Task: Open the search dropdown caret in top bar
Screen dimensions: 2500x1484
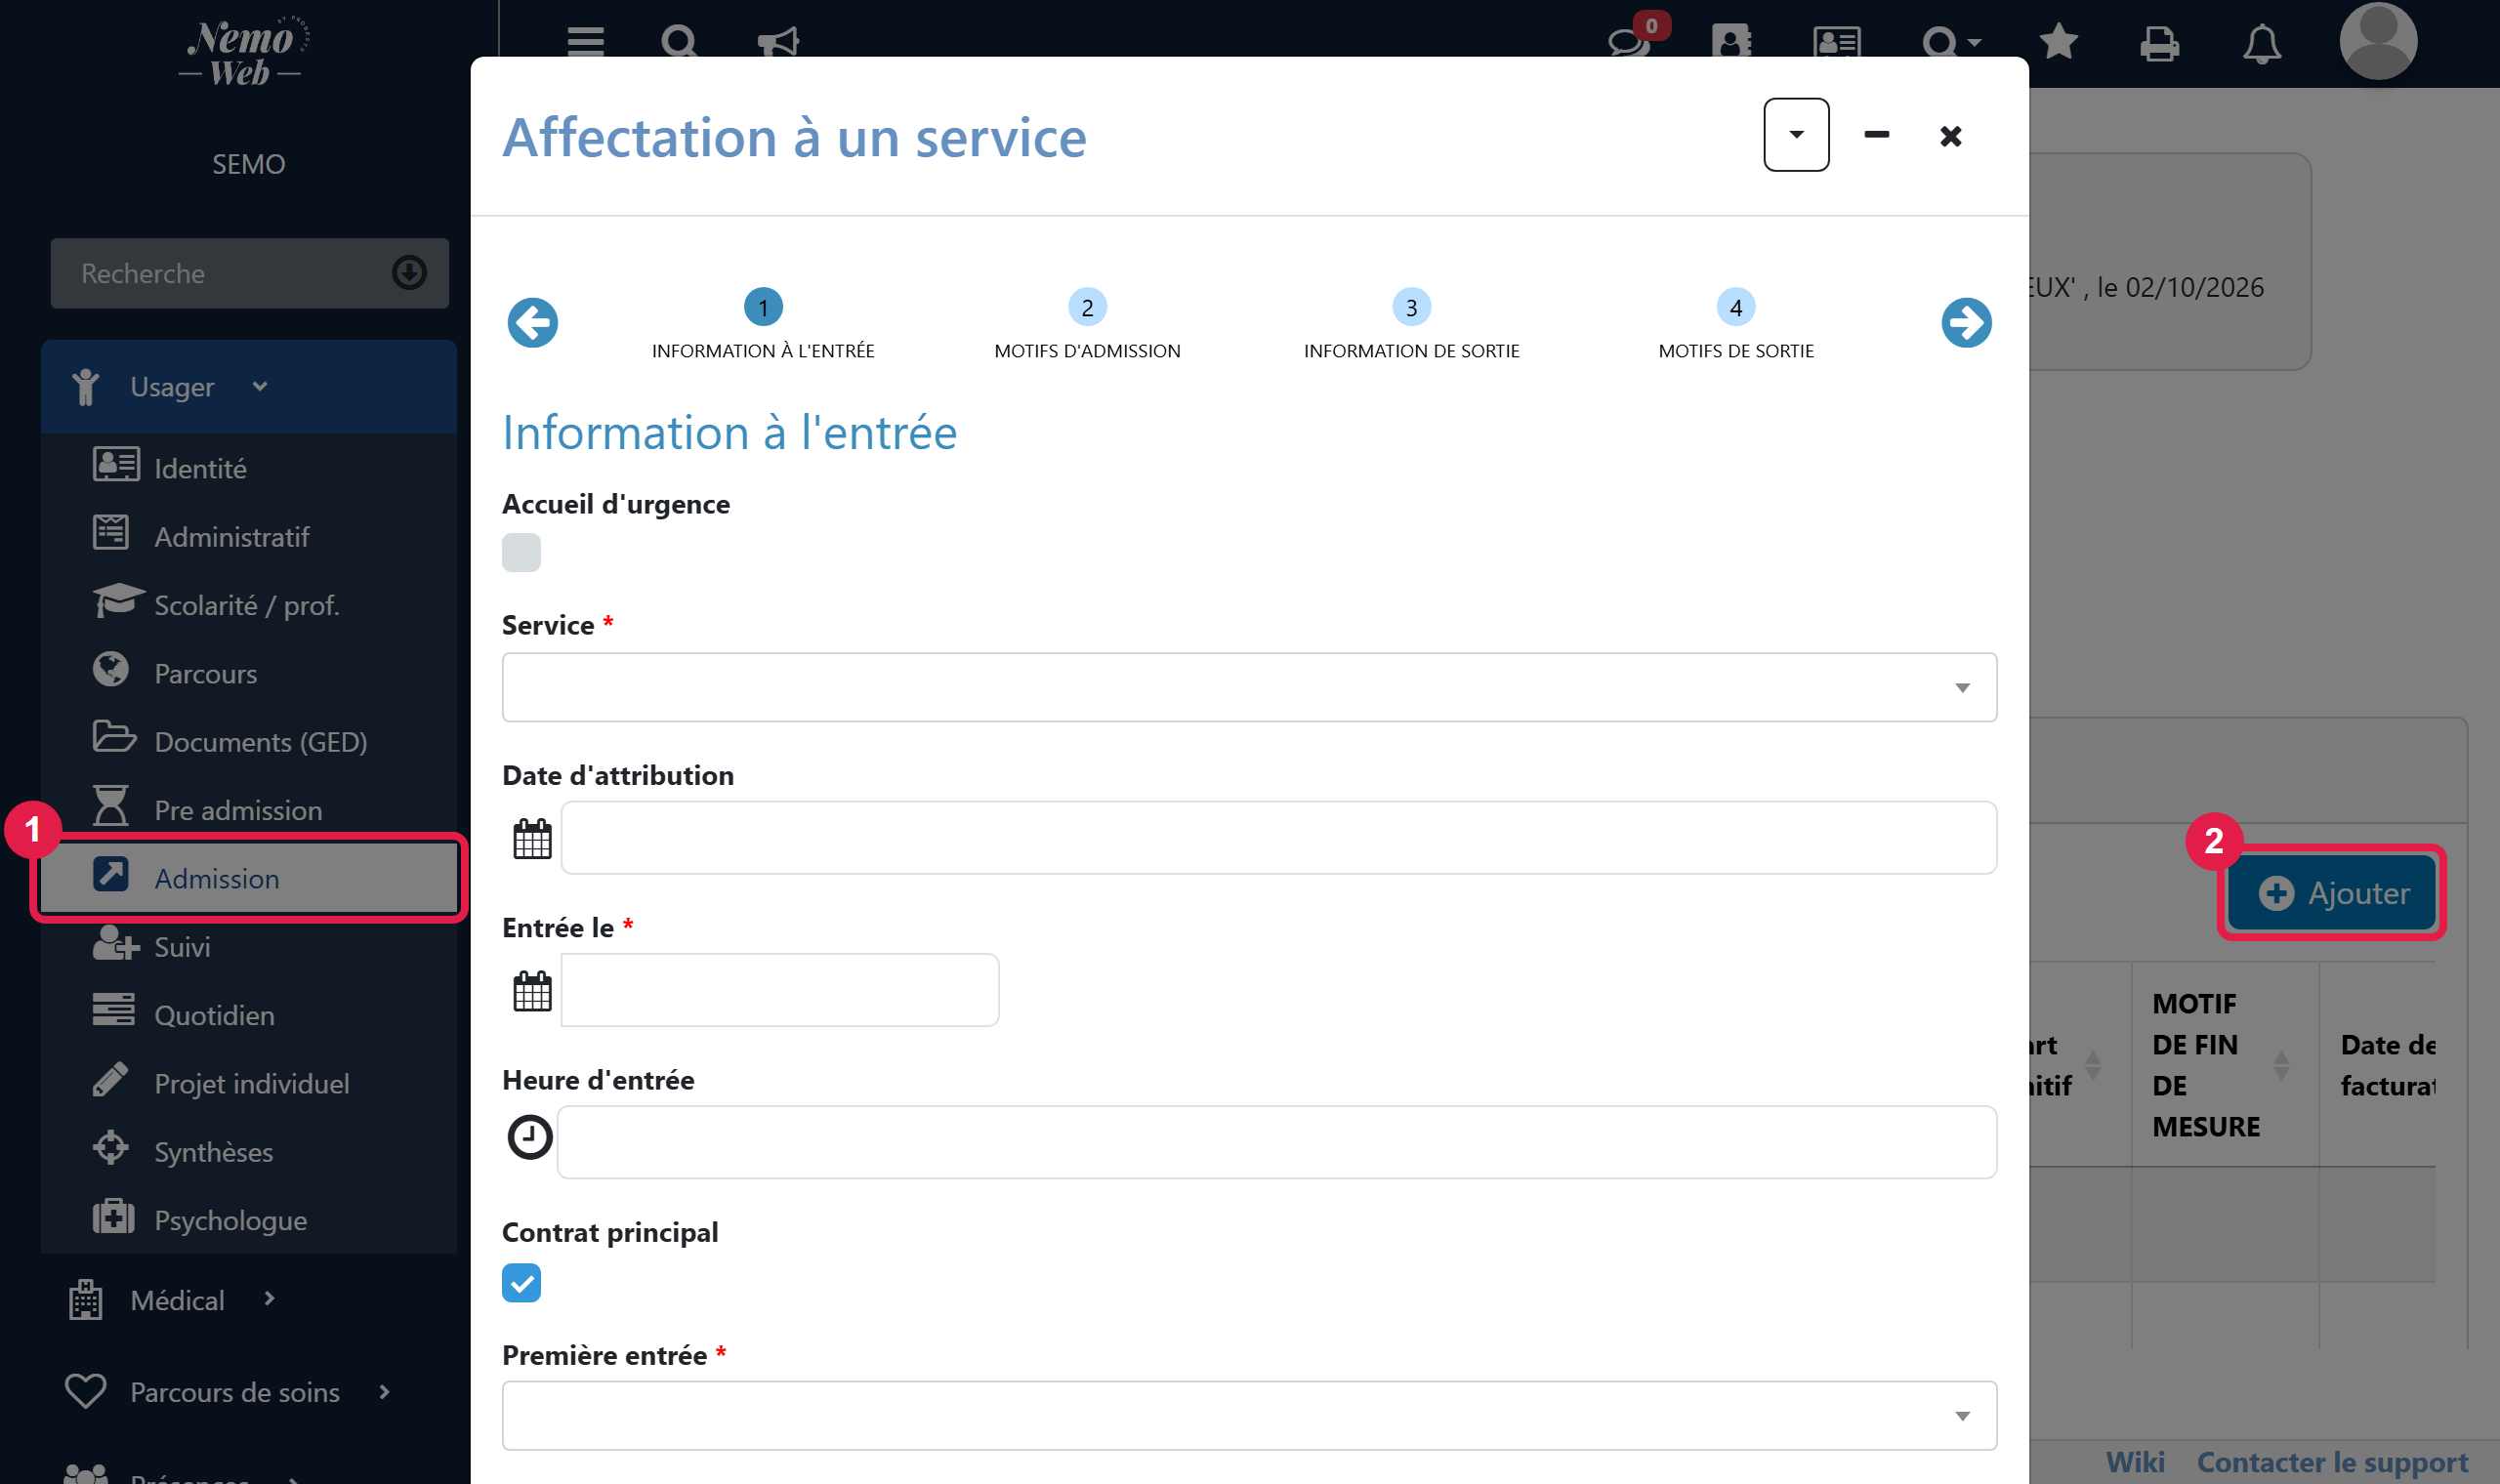Action: click(1974, 43)
